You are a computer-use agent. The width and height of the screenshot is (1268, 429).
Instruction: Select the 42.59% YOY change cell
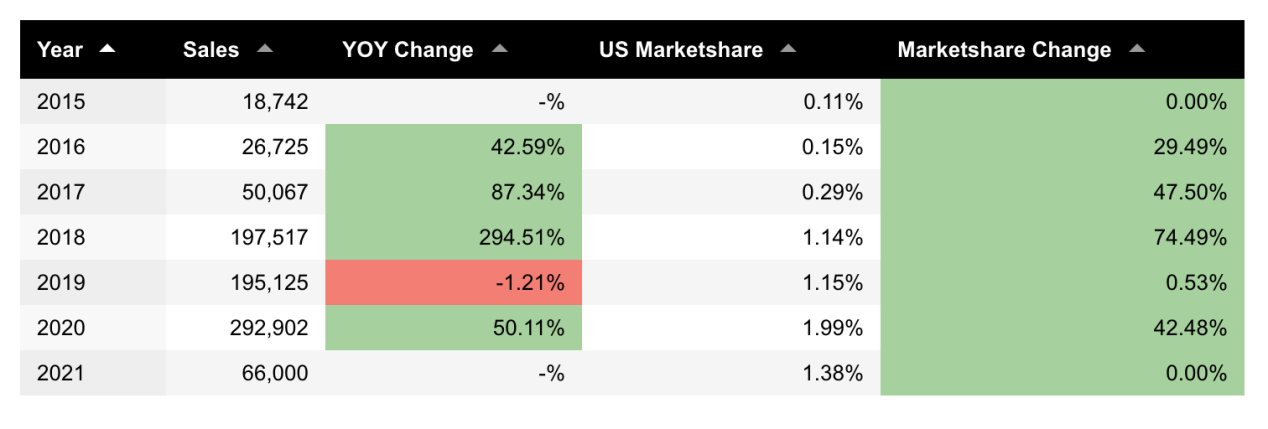click(453, 147)
